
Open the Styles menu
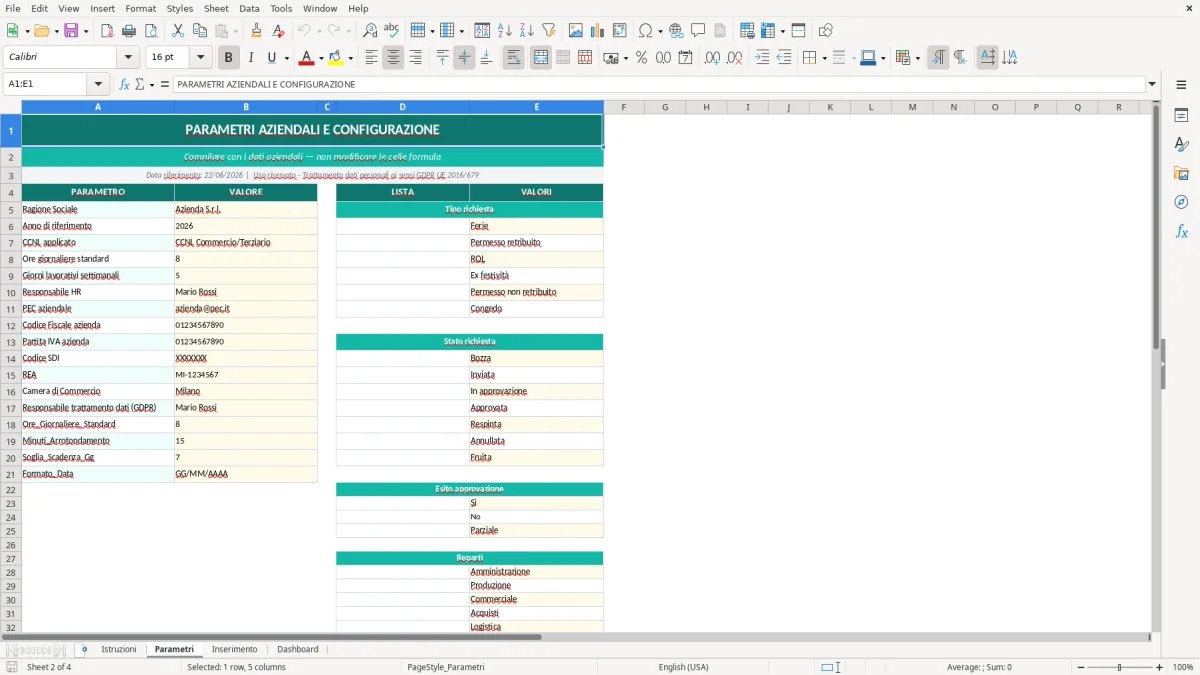180,8
